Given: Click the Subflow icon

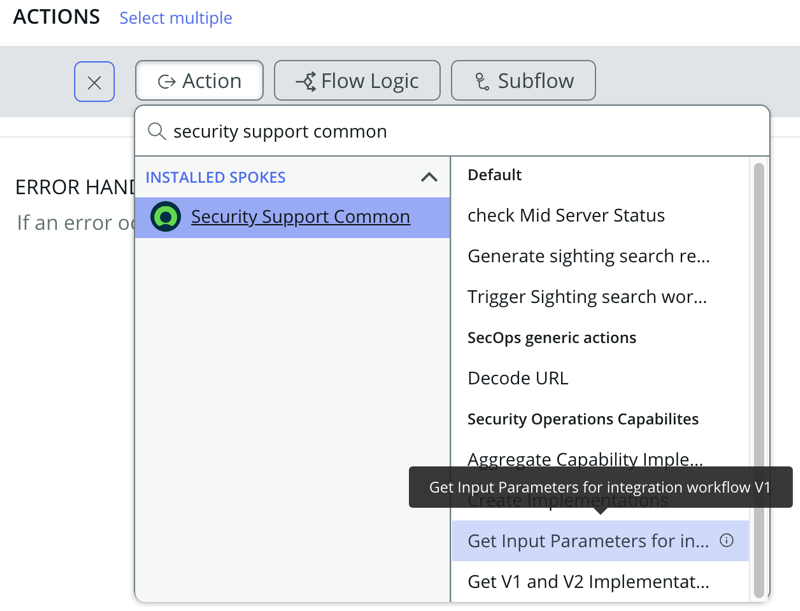Looking at the screenshot, I should [x=482, y=82].
